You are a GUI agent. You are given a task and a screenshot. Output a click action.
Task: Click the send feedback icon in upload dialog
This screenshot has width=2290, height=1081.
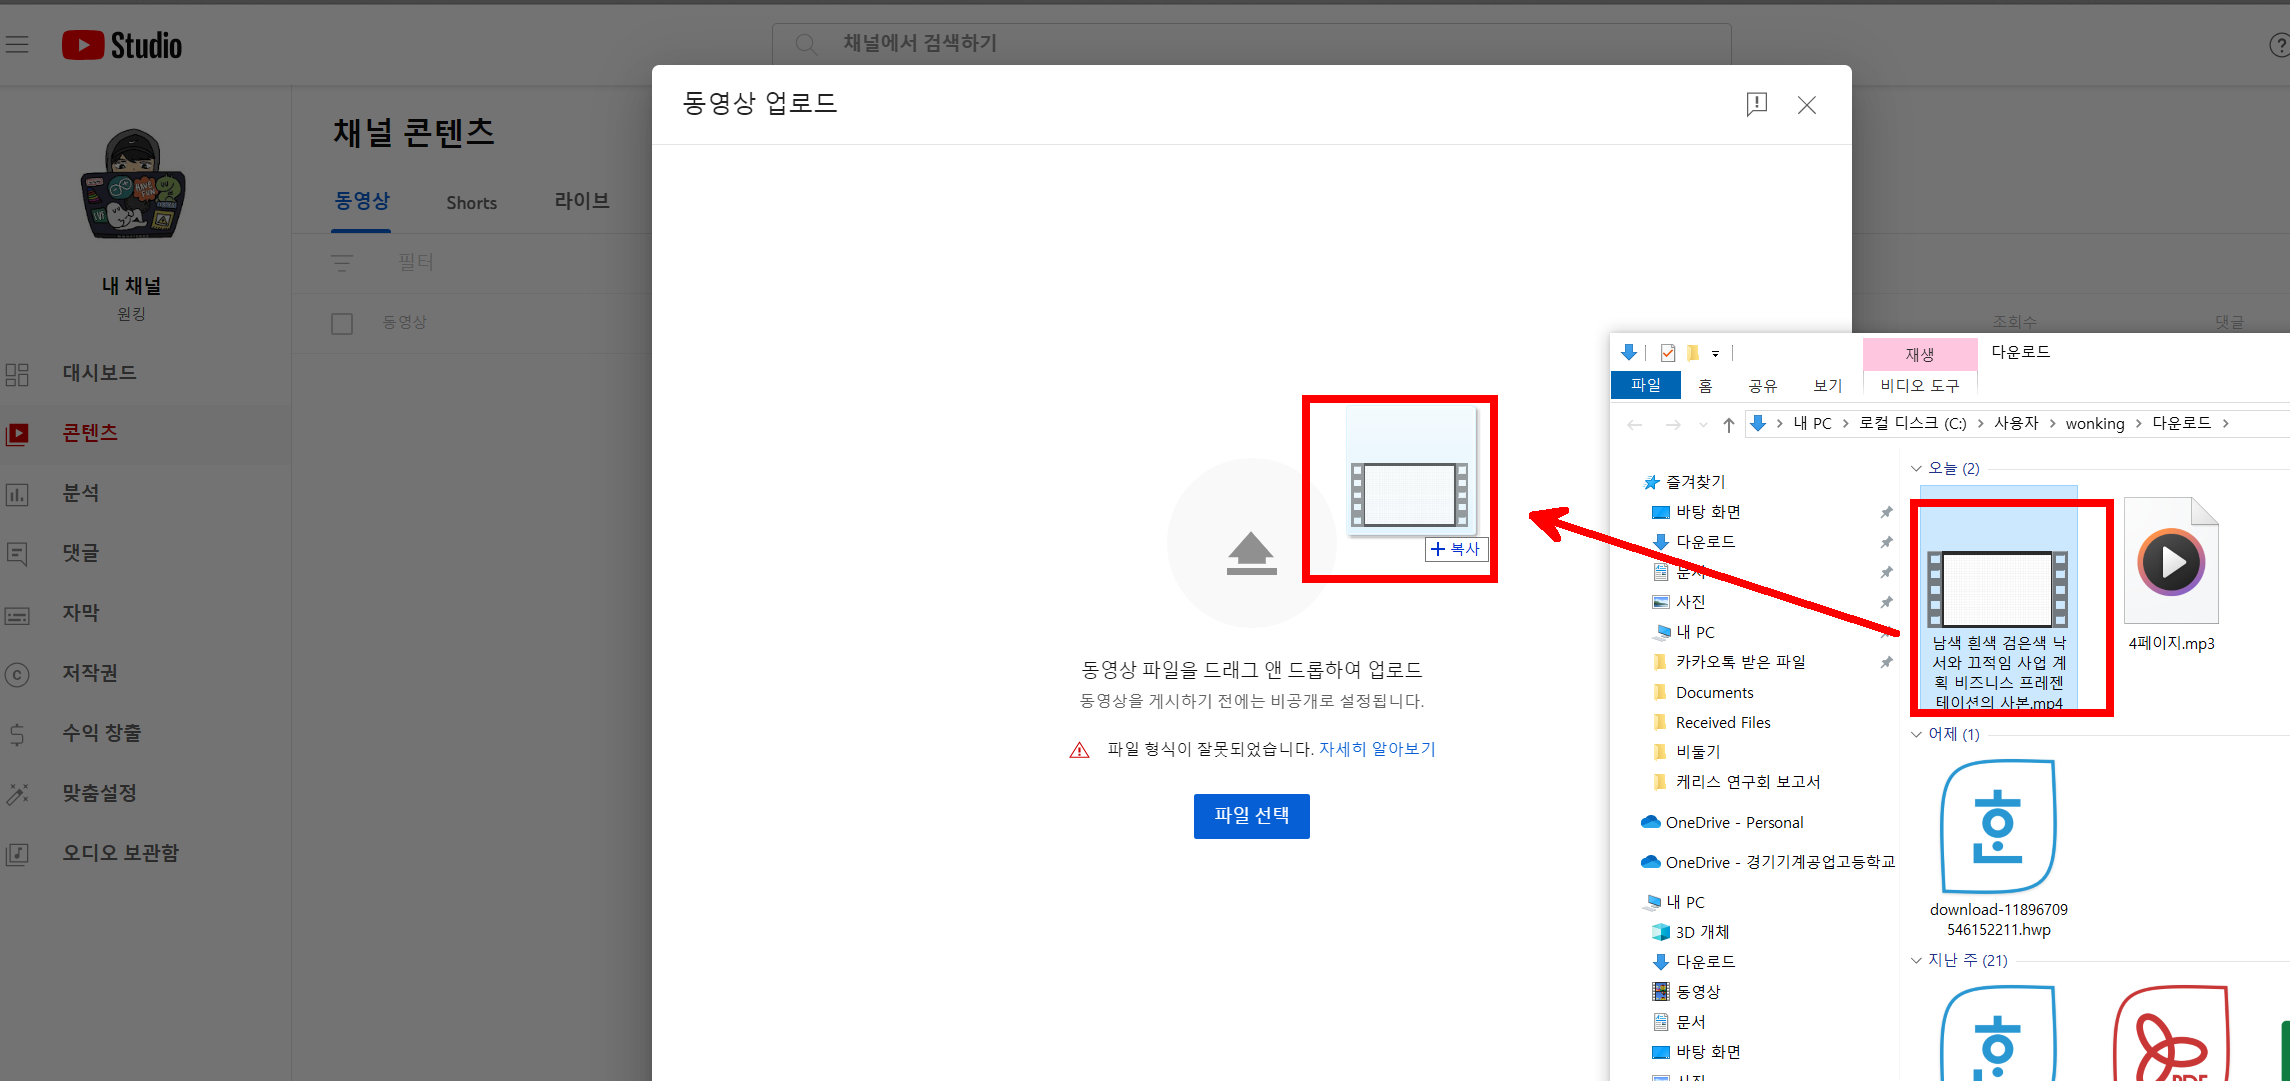pos(1756,105)
